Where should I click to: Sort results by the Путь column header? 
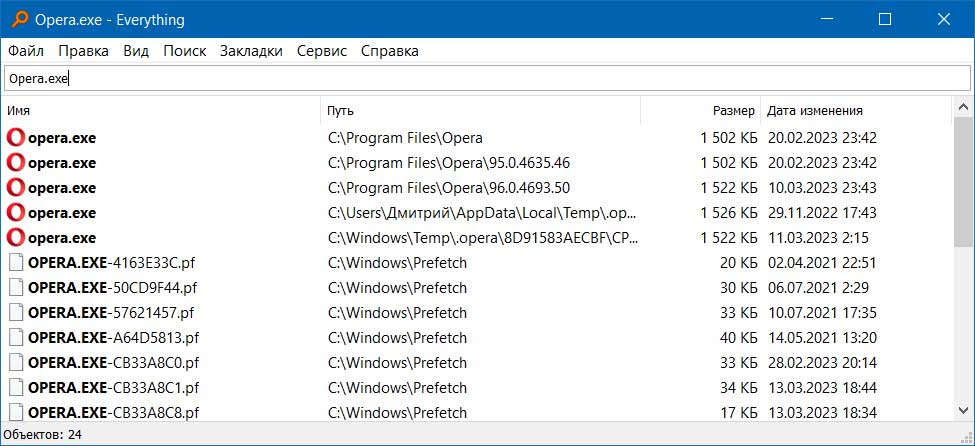click(481, 111)
